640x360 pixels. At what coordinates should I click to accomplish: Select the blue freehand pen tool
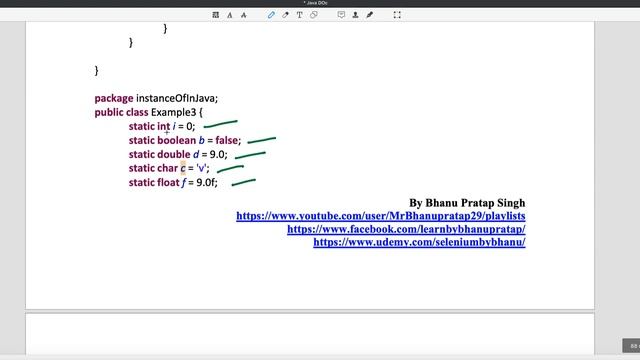[271, 15]
